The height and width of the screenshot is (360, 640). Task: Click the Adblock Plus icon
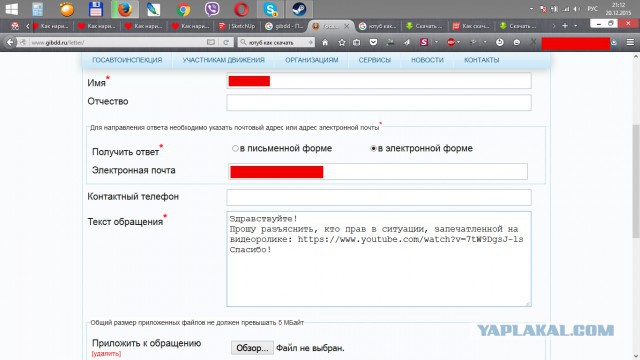coord(451,42)
